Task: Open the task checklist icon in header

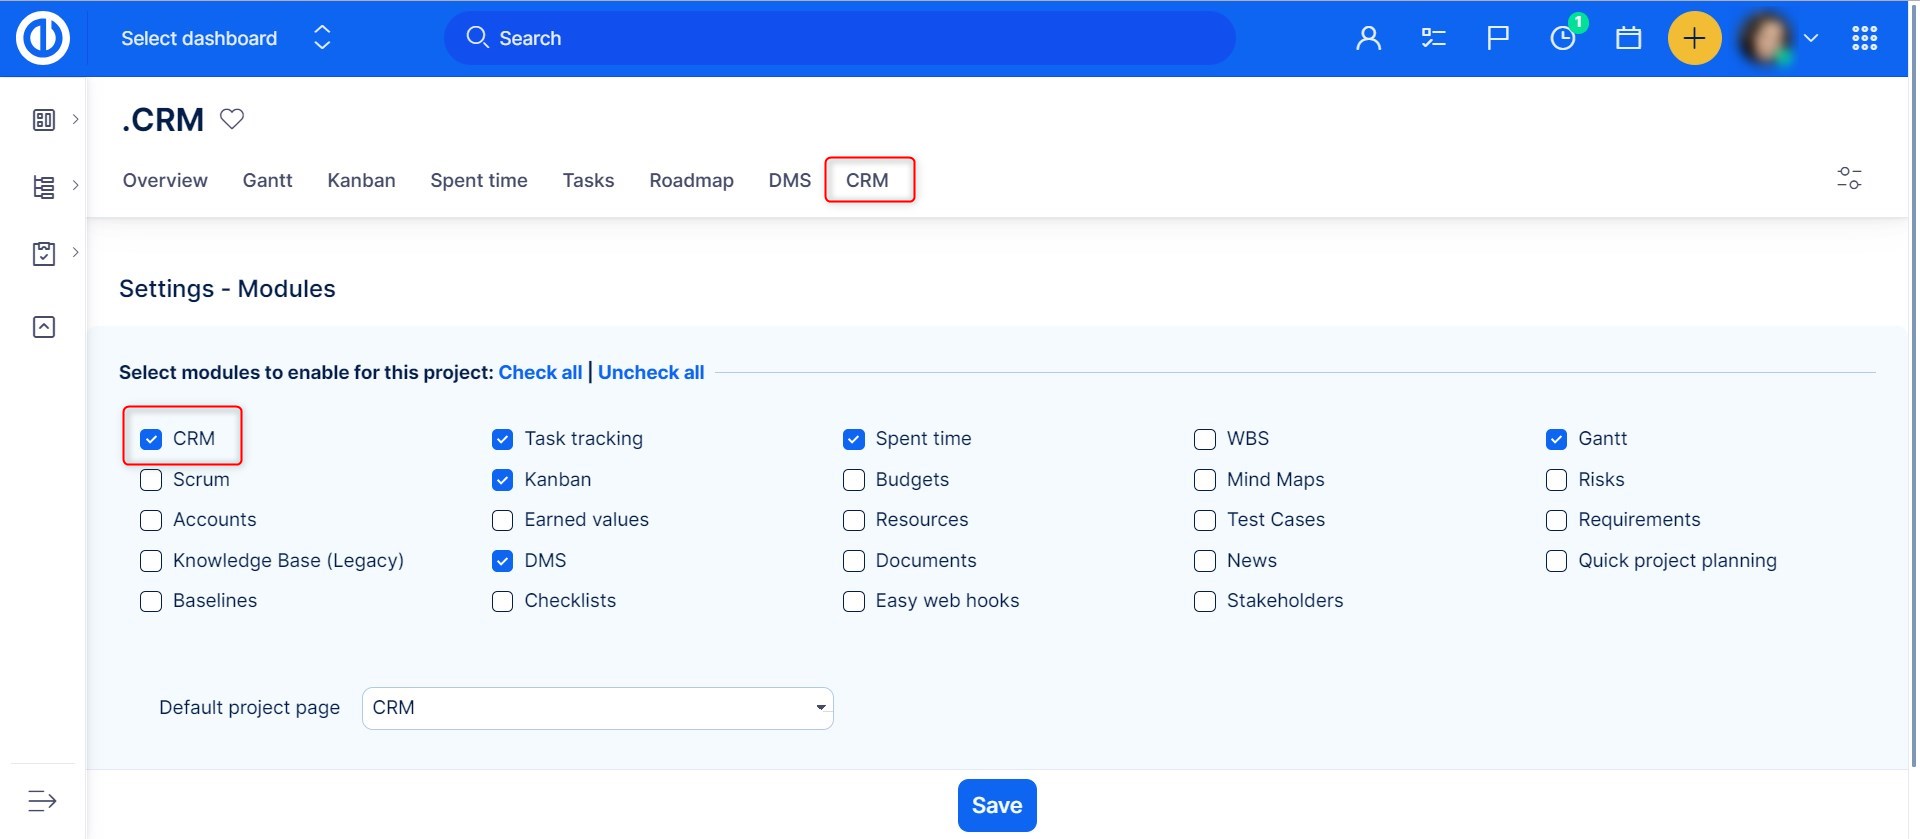Action: [1433, 38]
